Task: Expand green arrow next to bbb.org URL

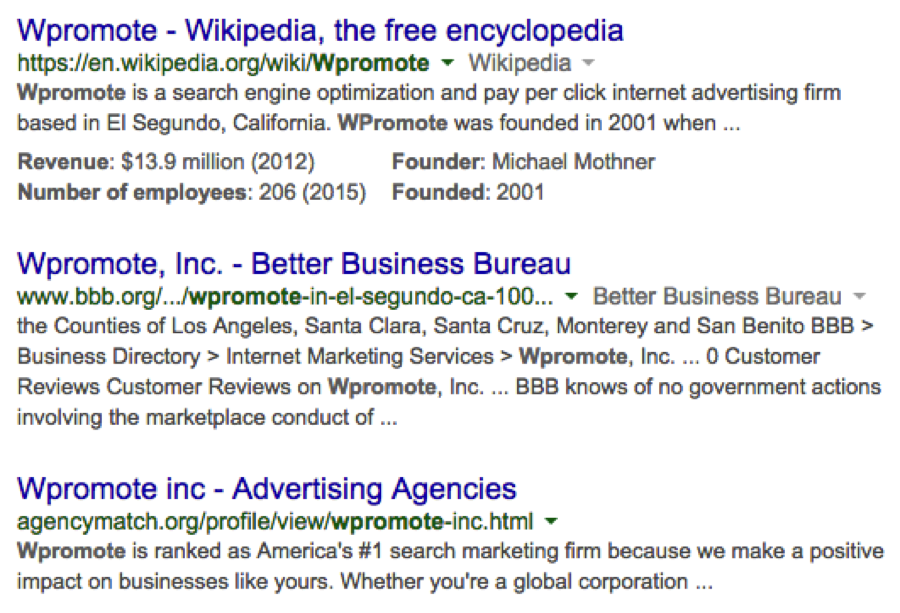Action: [x=571, y=296]
